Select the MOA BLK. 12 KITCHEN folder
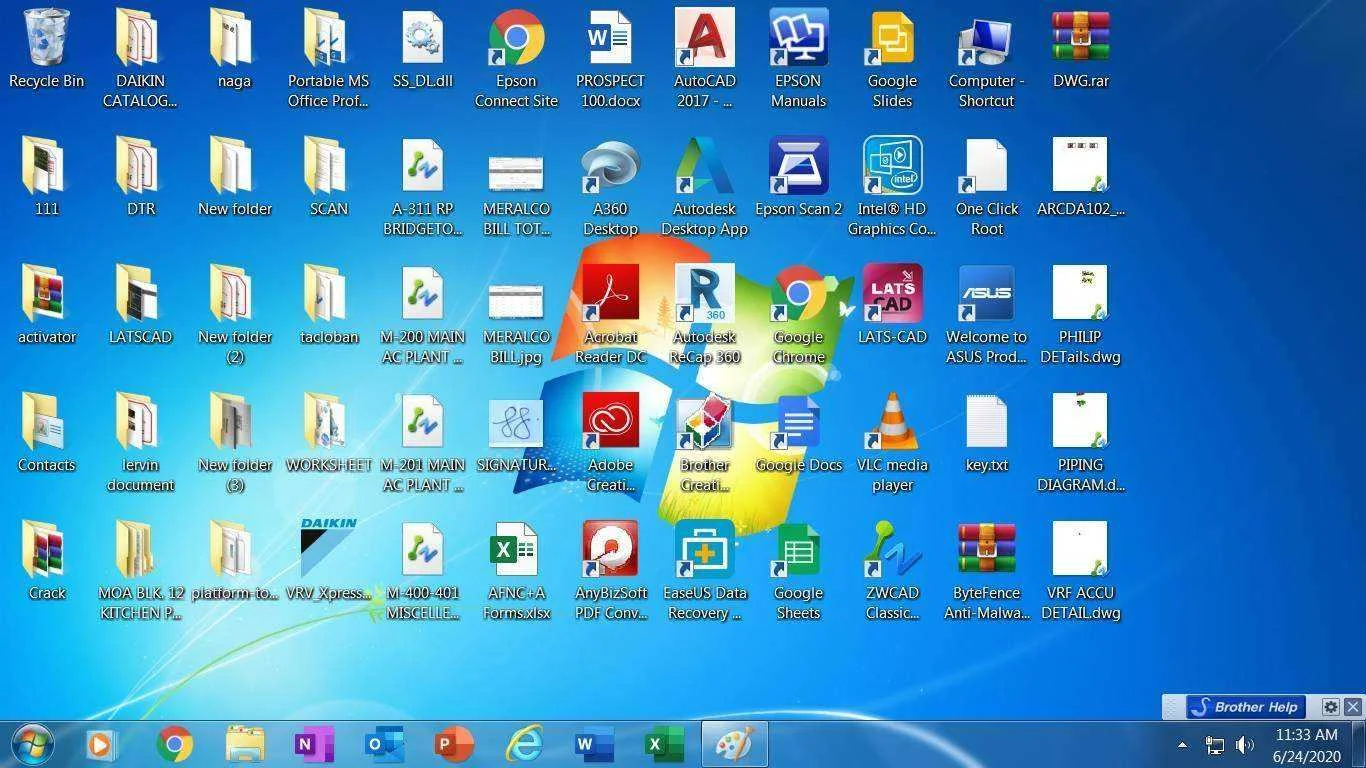The width and height of the screenshot is (1366, 768). click(x=140, y=570)
